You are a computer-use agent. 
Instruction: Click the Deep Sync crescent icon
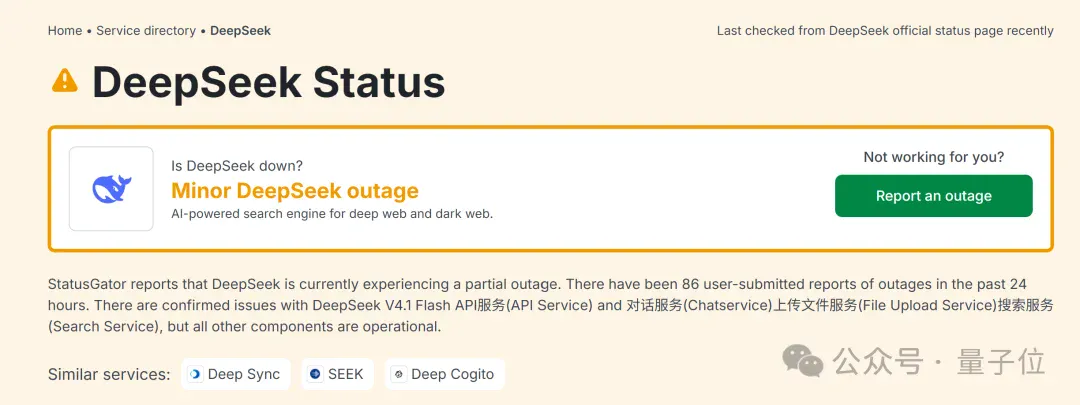coord(195,374)
